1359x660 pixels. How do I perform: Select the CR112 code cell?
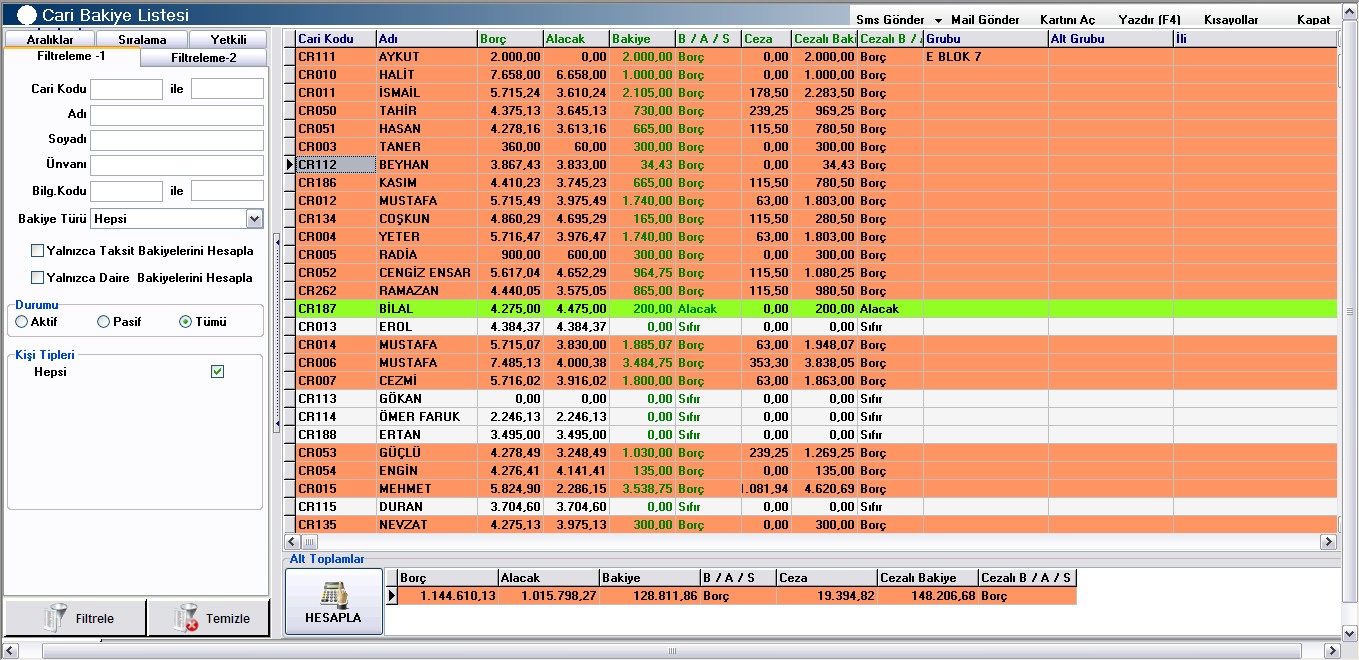click(336, 165)
